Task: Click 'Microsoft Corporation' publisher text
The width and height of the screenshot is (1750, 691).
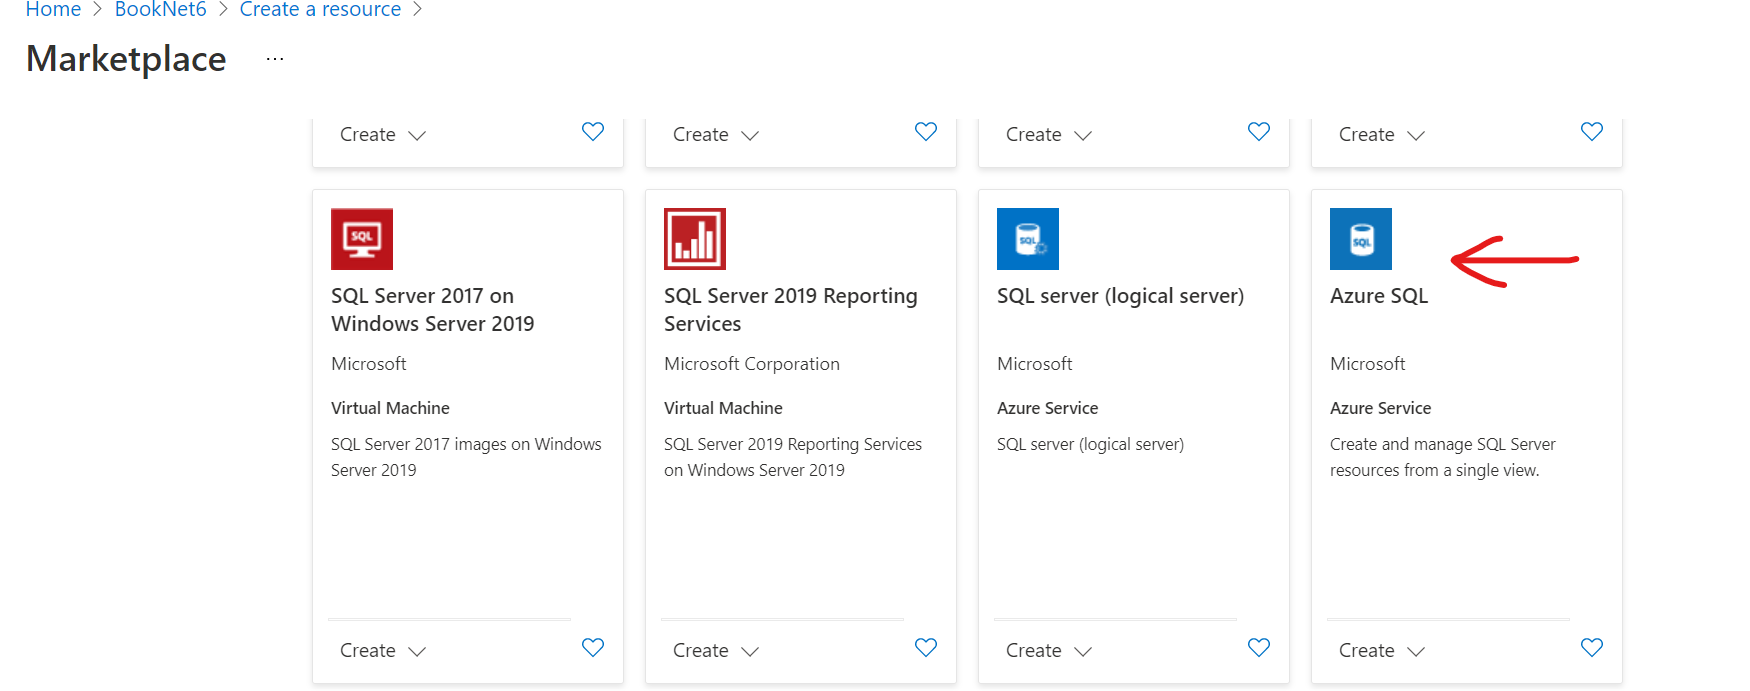Action: [x=752, y=364]
